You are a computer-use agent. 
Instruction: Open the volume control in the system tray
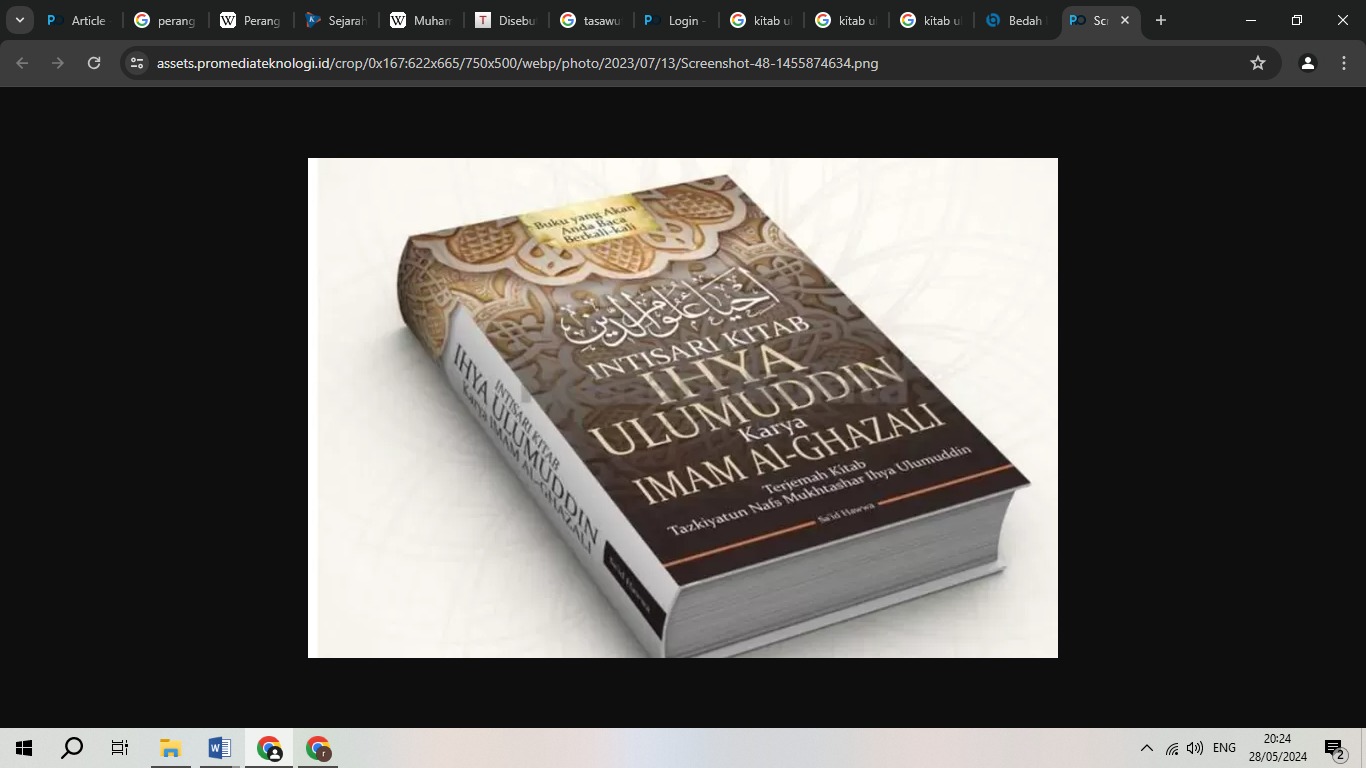pos(1195,748)
